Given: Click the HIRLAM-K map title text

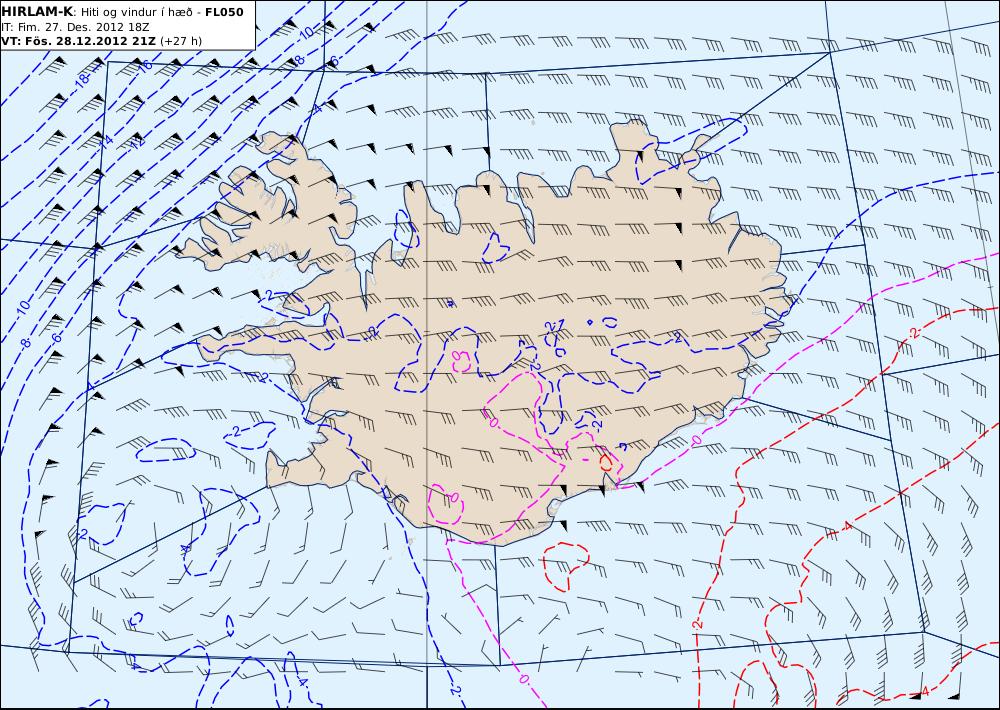Looking at the screenshot, I should pyautogui.click(x=37, y=12).
